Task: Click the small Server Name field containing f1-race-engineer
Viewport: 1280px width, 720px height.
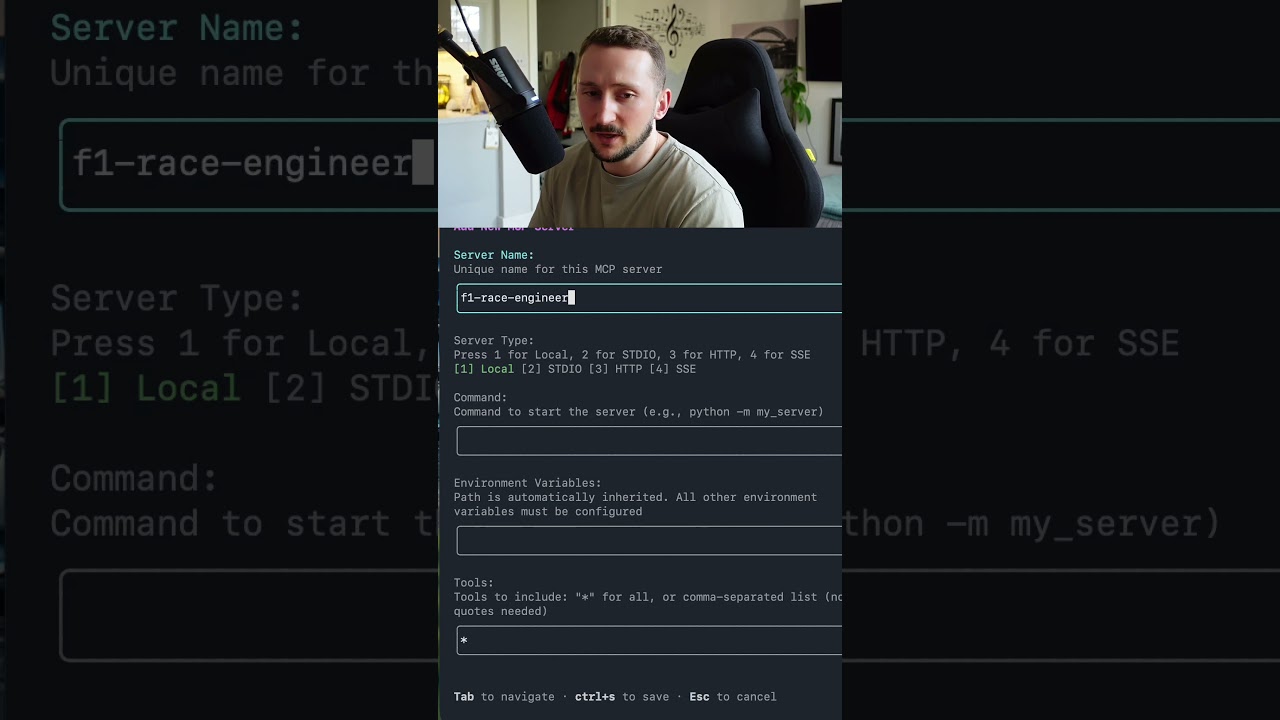Action: coord(648,298)
